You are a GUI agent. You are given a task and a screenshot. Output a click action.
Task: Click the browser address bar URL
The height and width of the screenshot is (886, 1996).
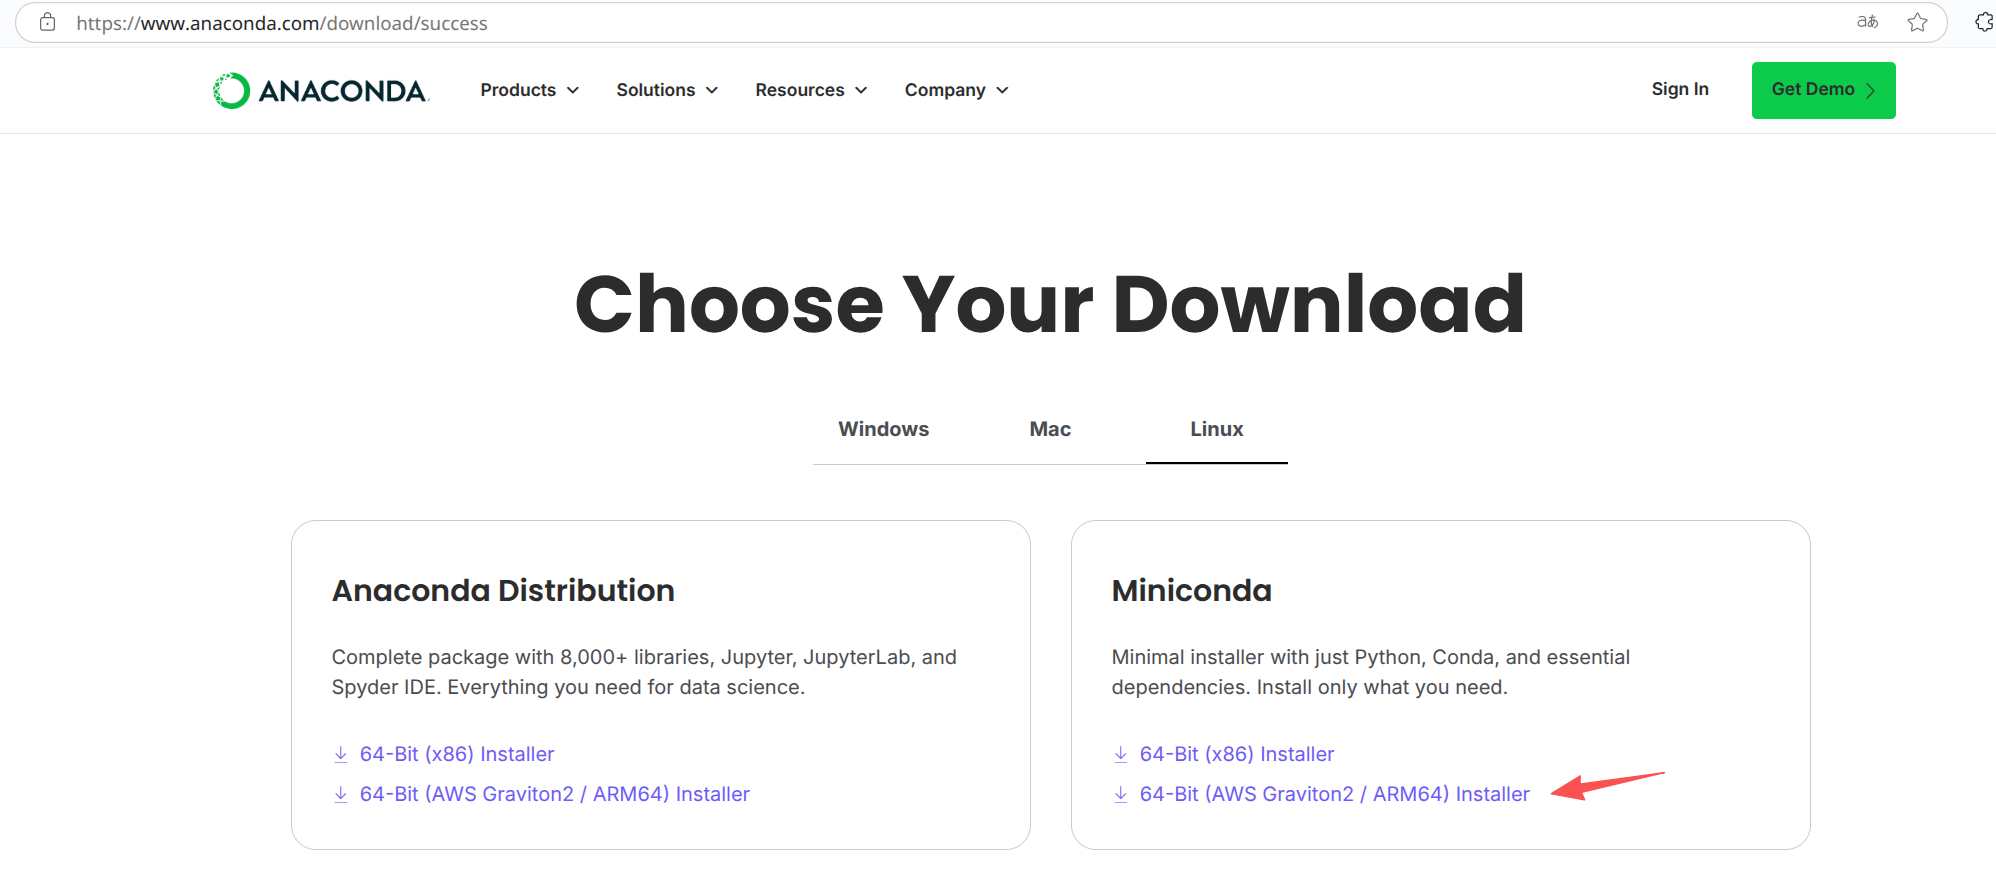(x=282, y=23)
